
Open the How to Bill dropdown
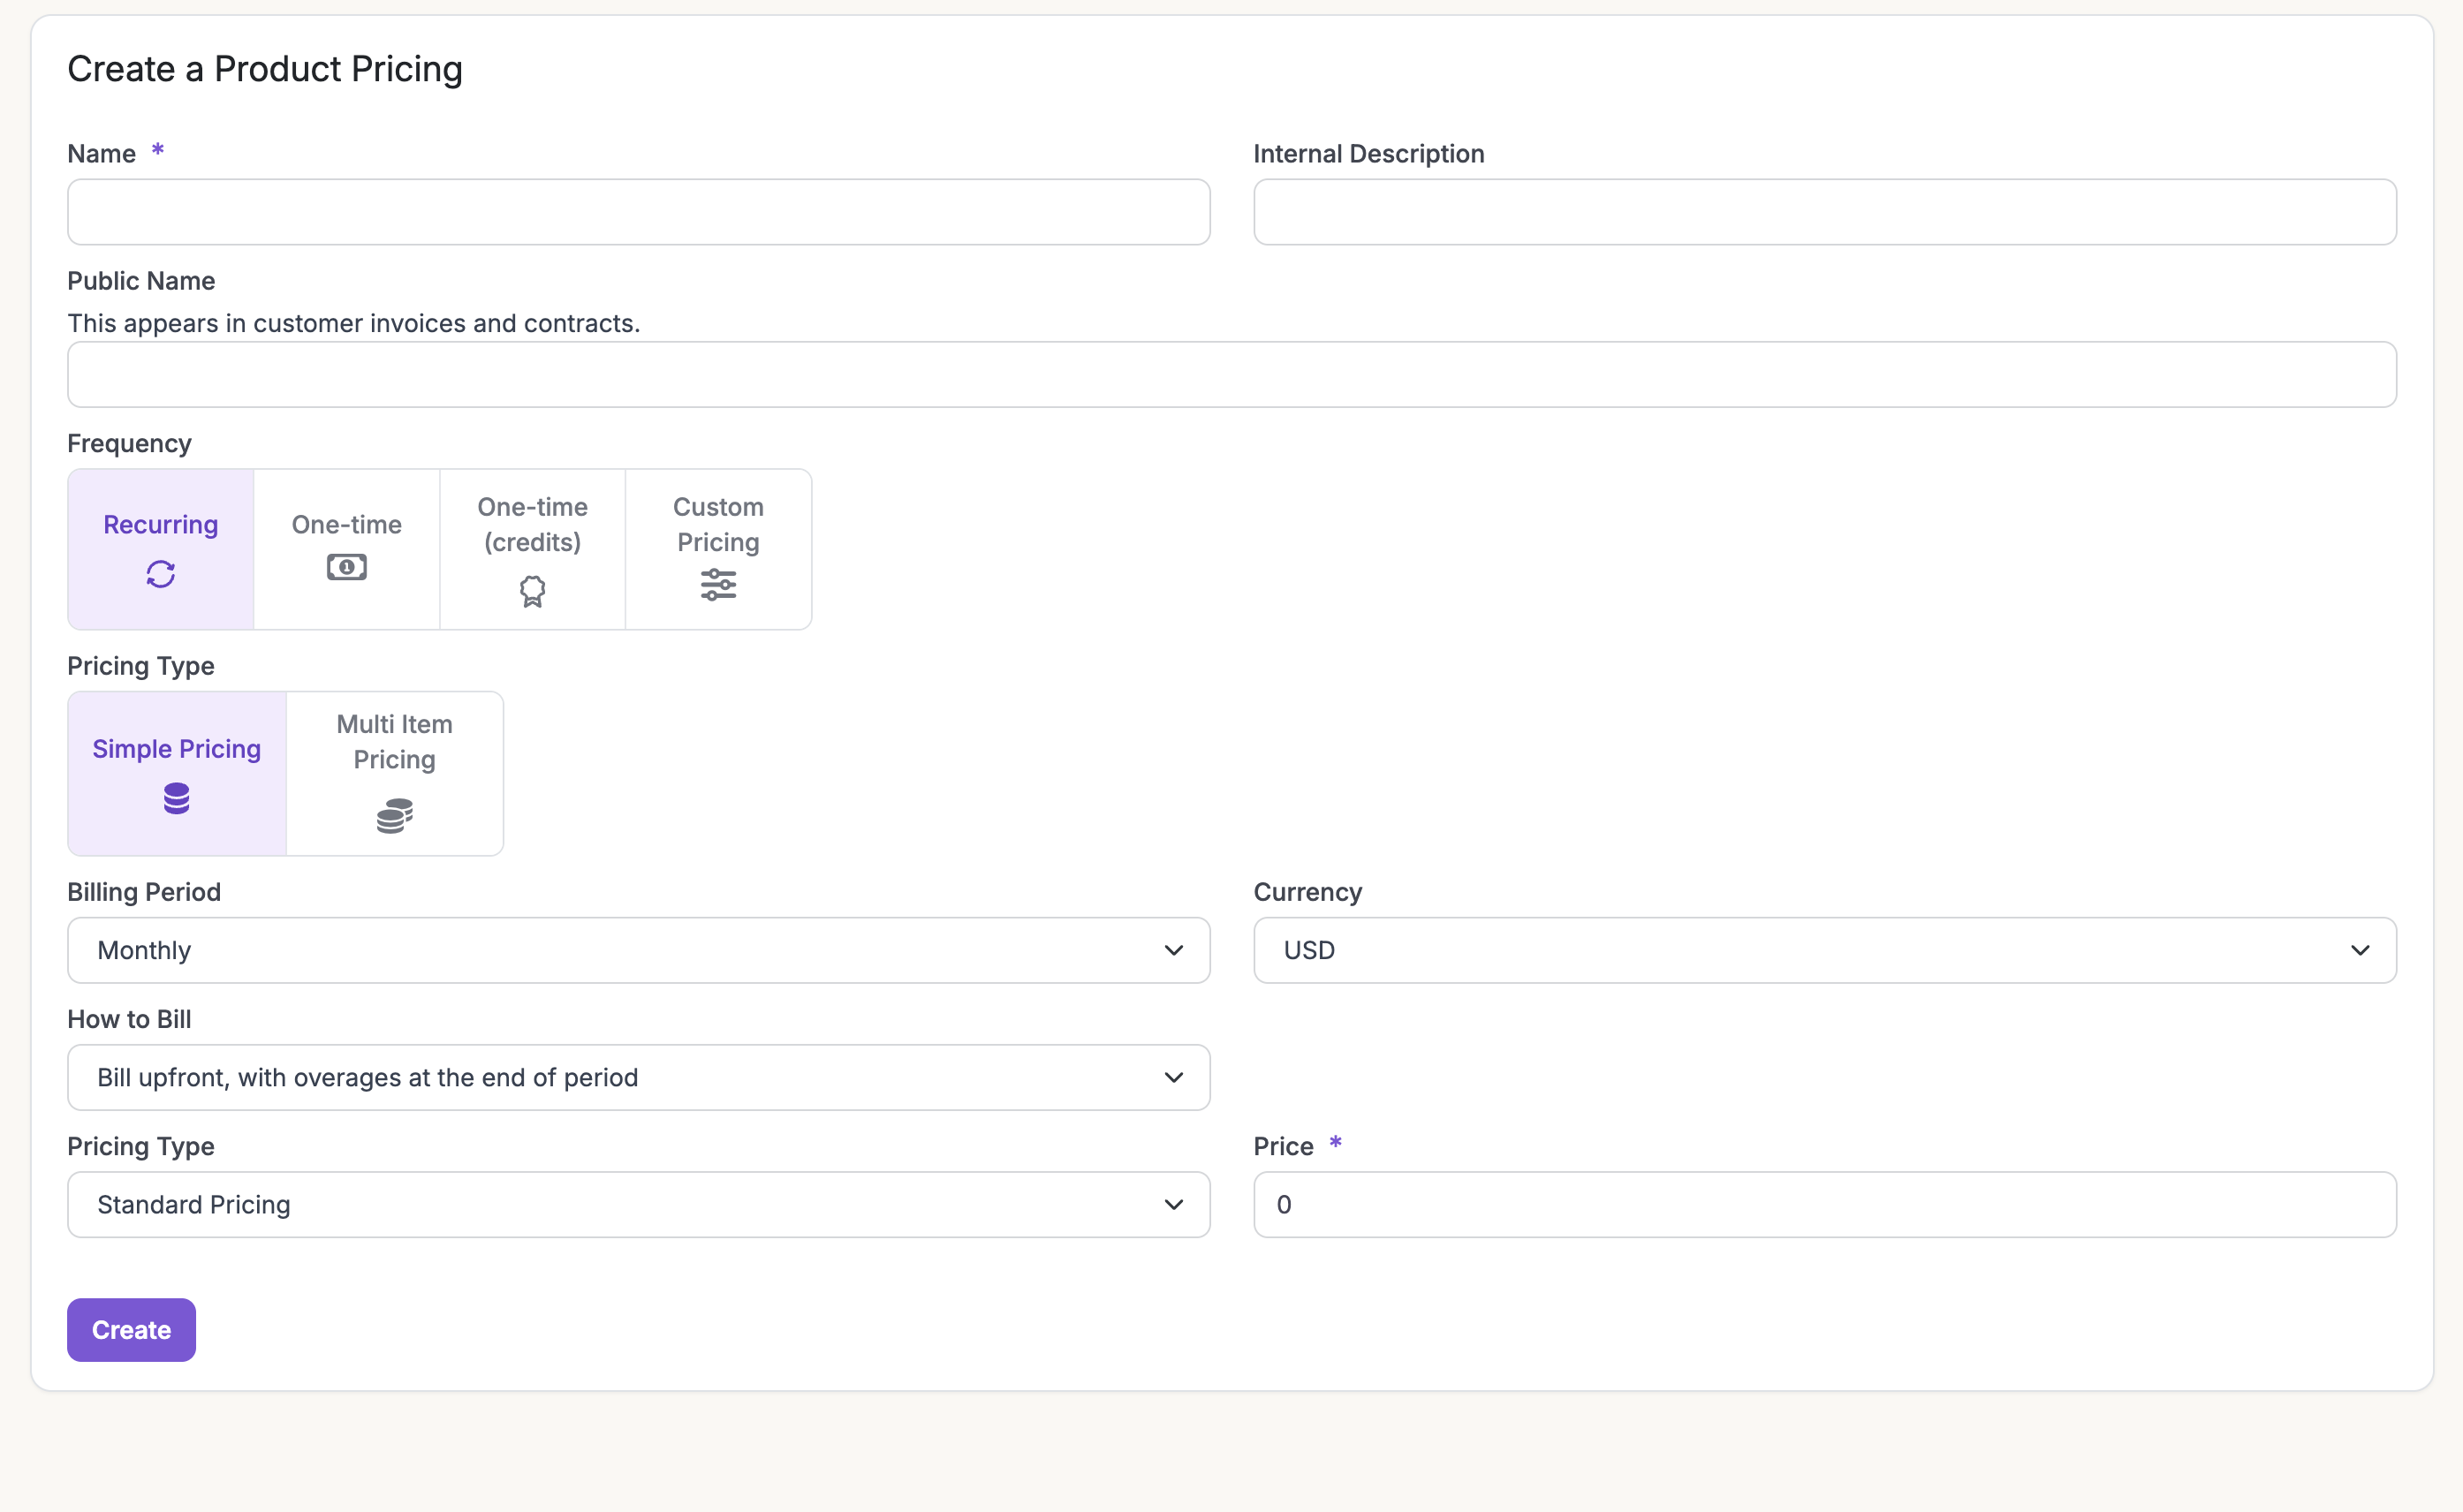click(x=638, y=1077)
